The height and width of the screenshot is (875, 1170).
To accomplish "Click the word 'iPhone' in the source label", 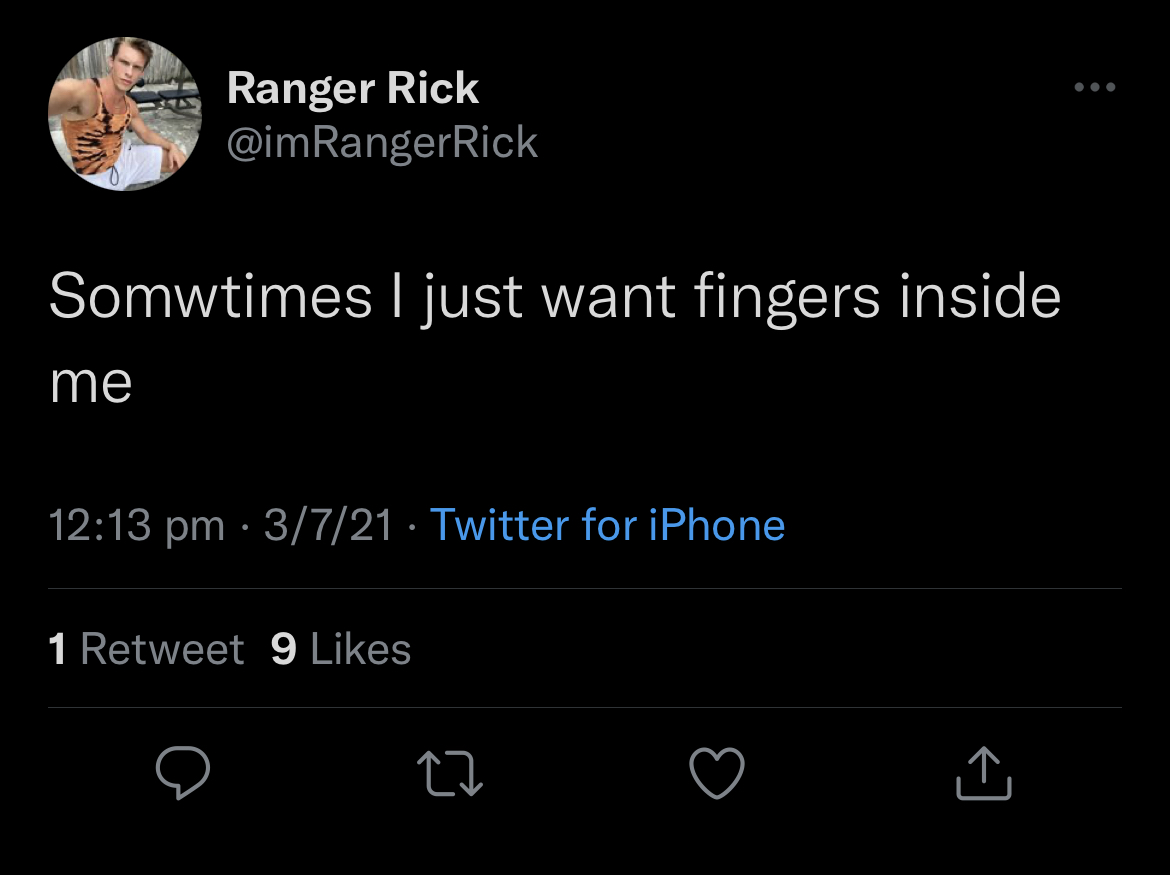I will click(x=716, y=525).
